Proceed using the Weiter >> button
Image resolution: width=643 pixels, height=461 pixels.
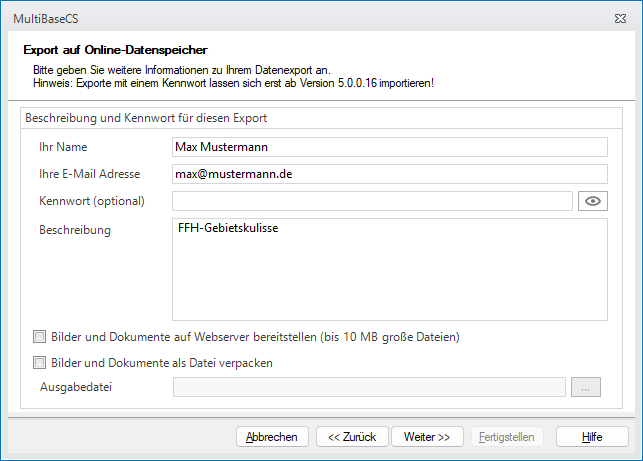(x=426, y=437)
